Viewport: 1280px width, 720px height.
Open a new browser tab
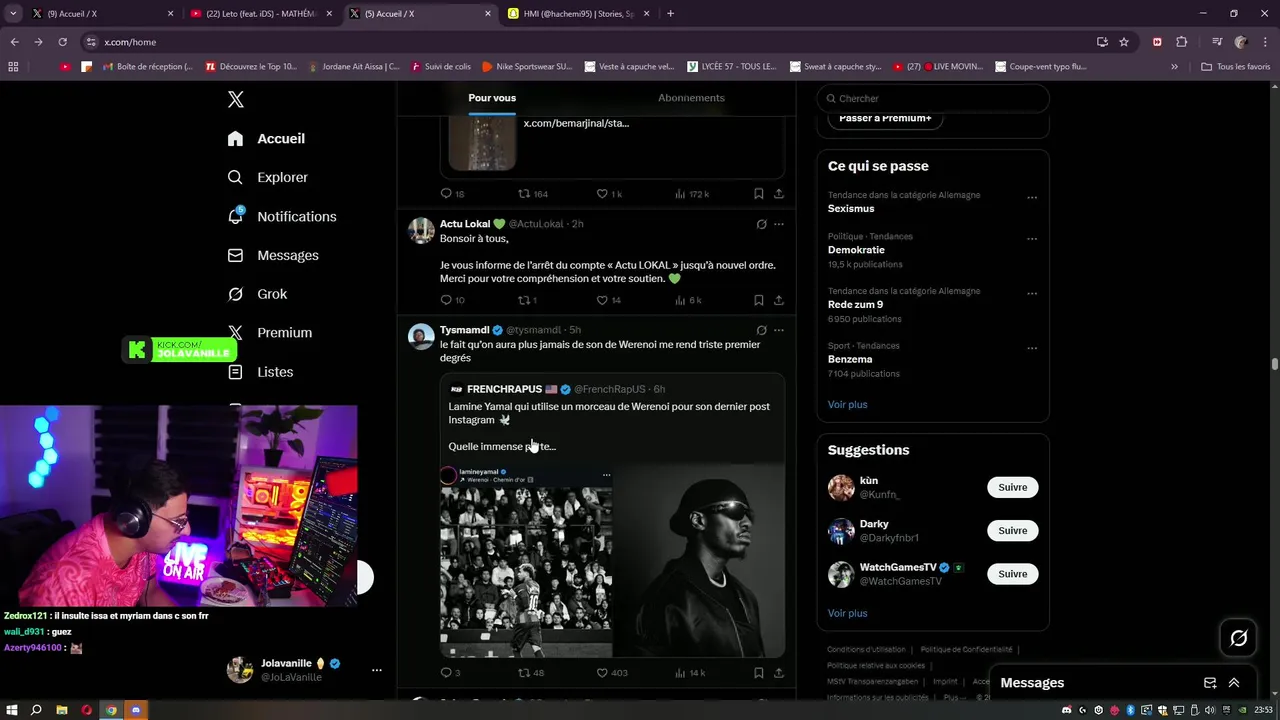[670, 14]
